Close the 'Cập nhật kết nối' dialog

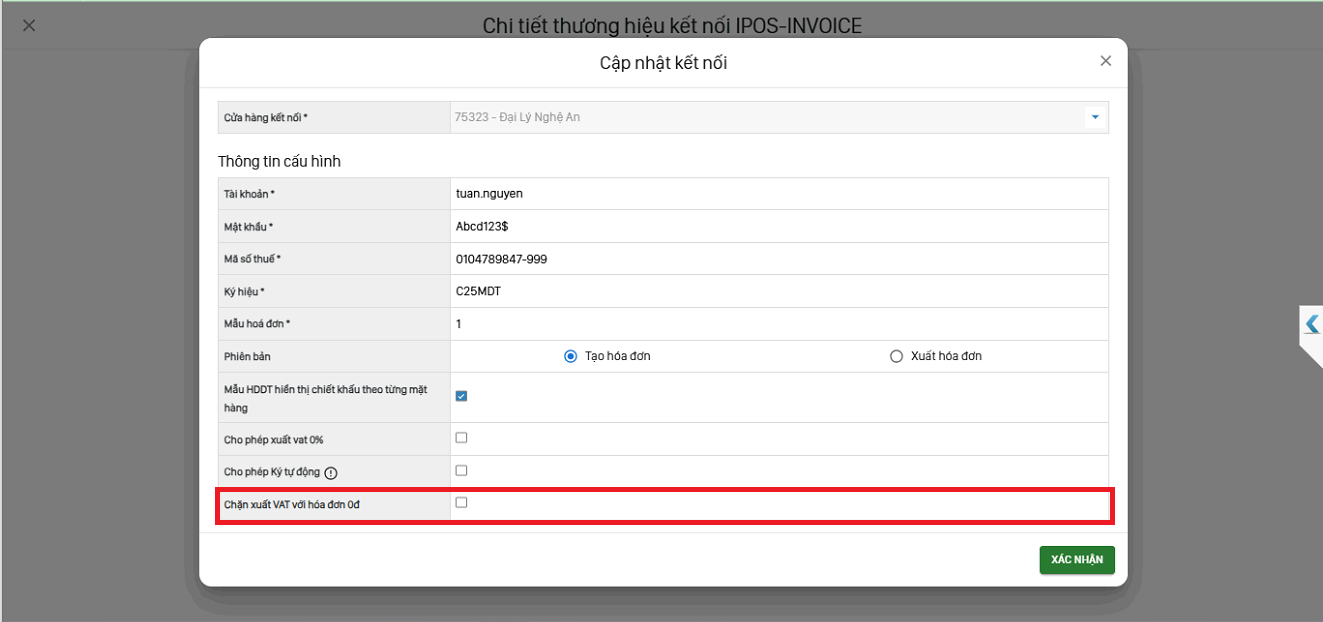click(x=1105, y=61)
